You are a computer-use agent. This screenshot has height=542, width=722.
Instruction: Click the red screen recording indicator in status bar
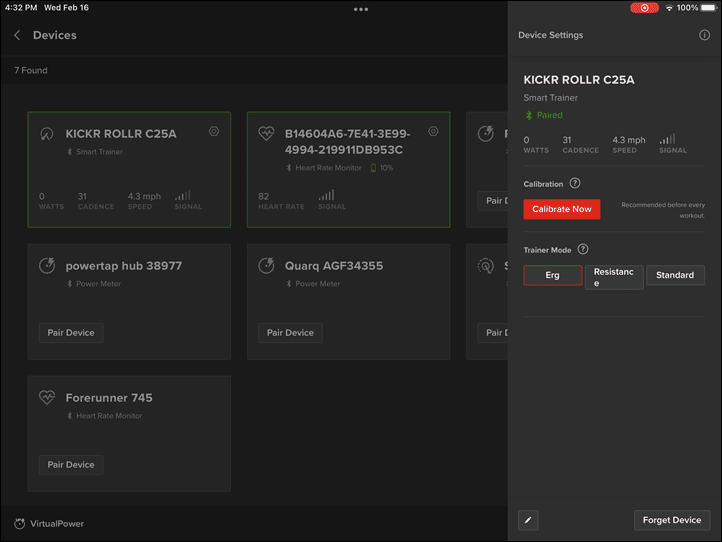644,8
